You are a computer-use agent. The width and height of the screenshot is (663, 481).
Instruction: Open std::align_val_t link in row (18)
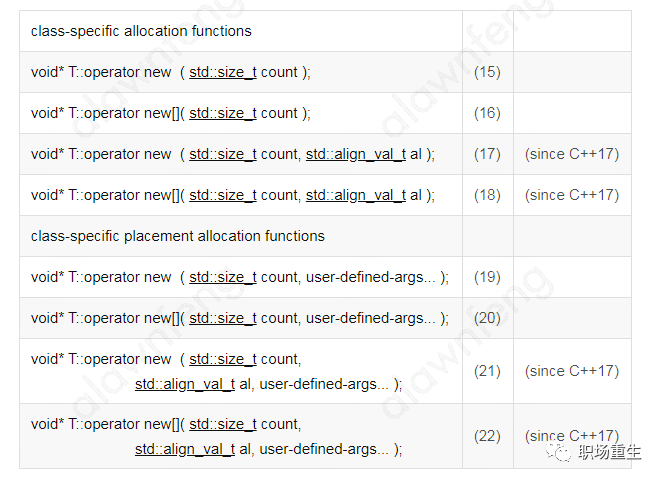click(356, 195)
